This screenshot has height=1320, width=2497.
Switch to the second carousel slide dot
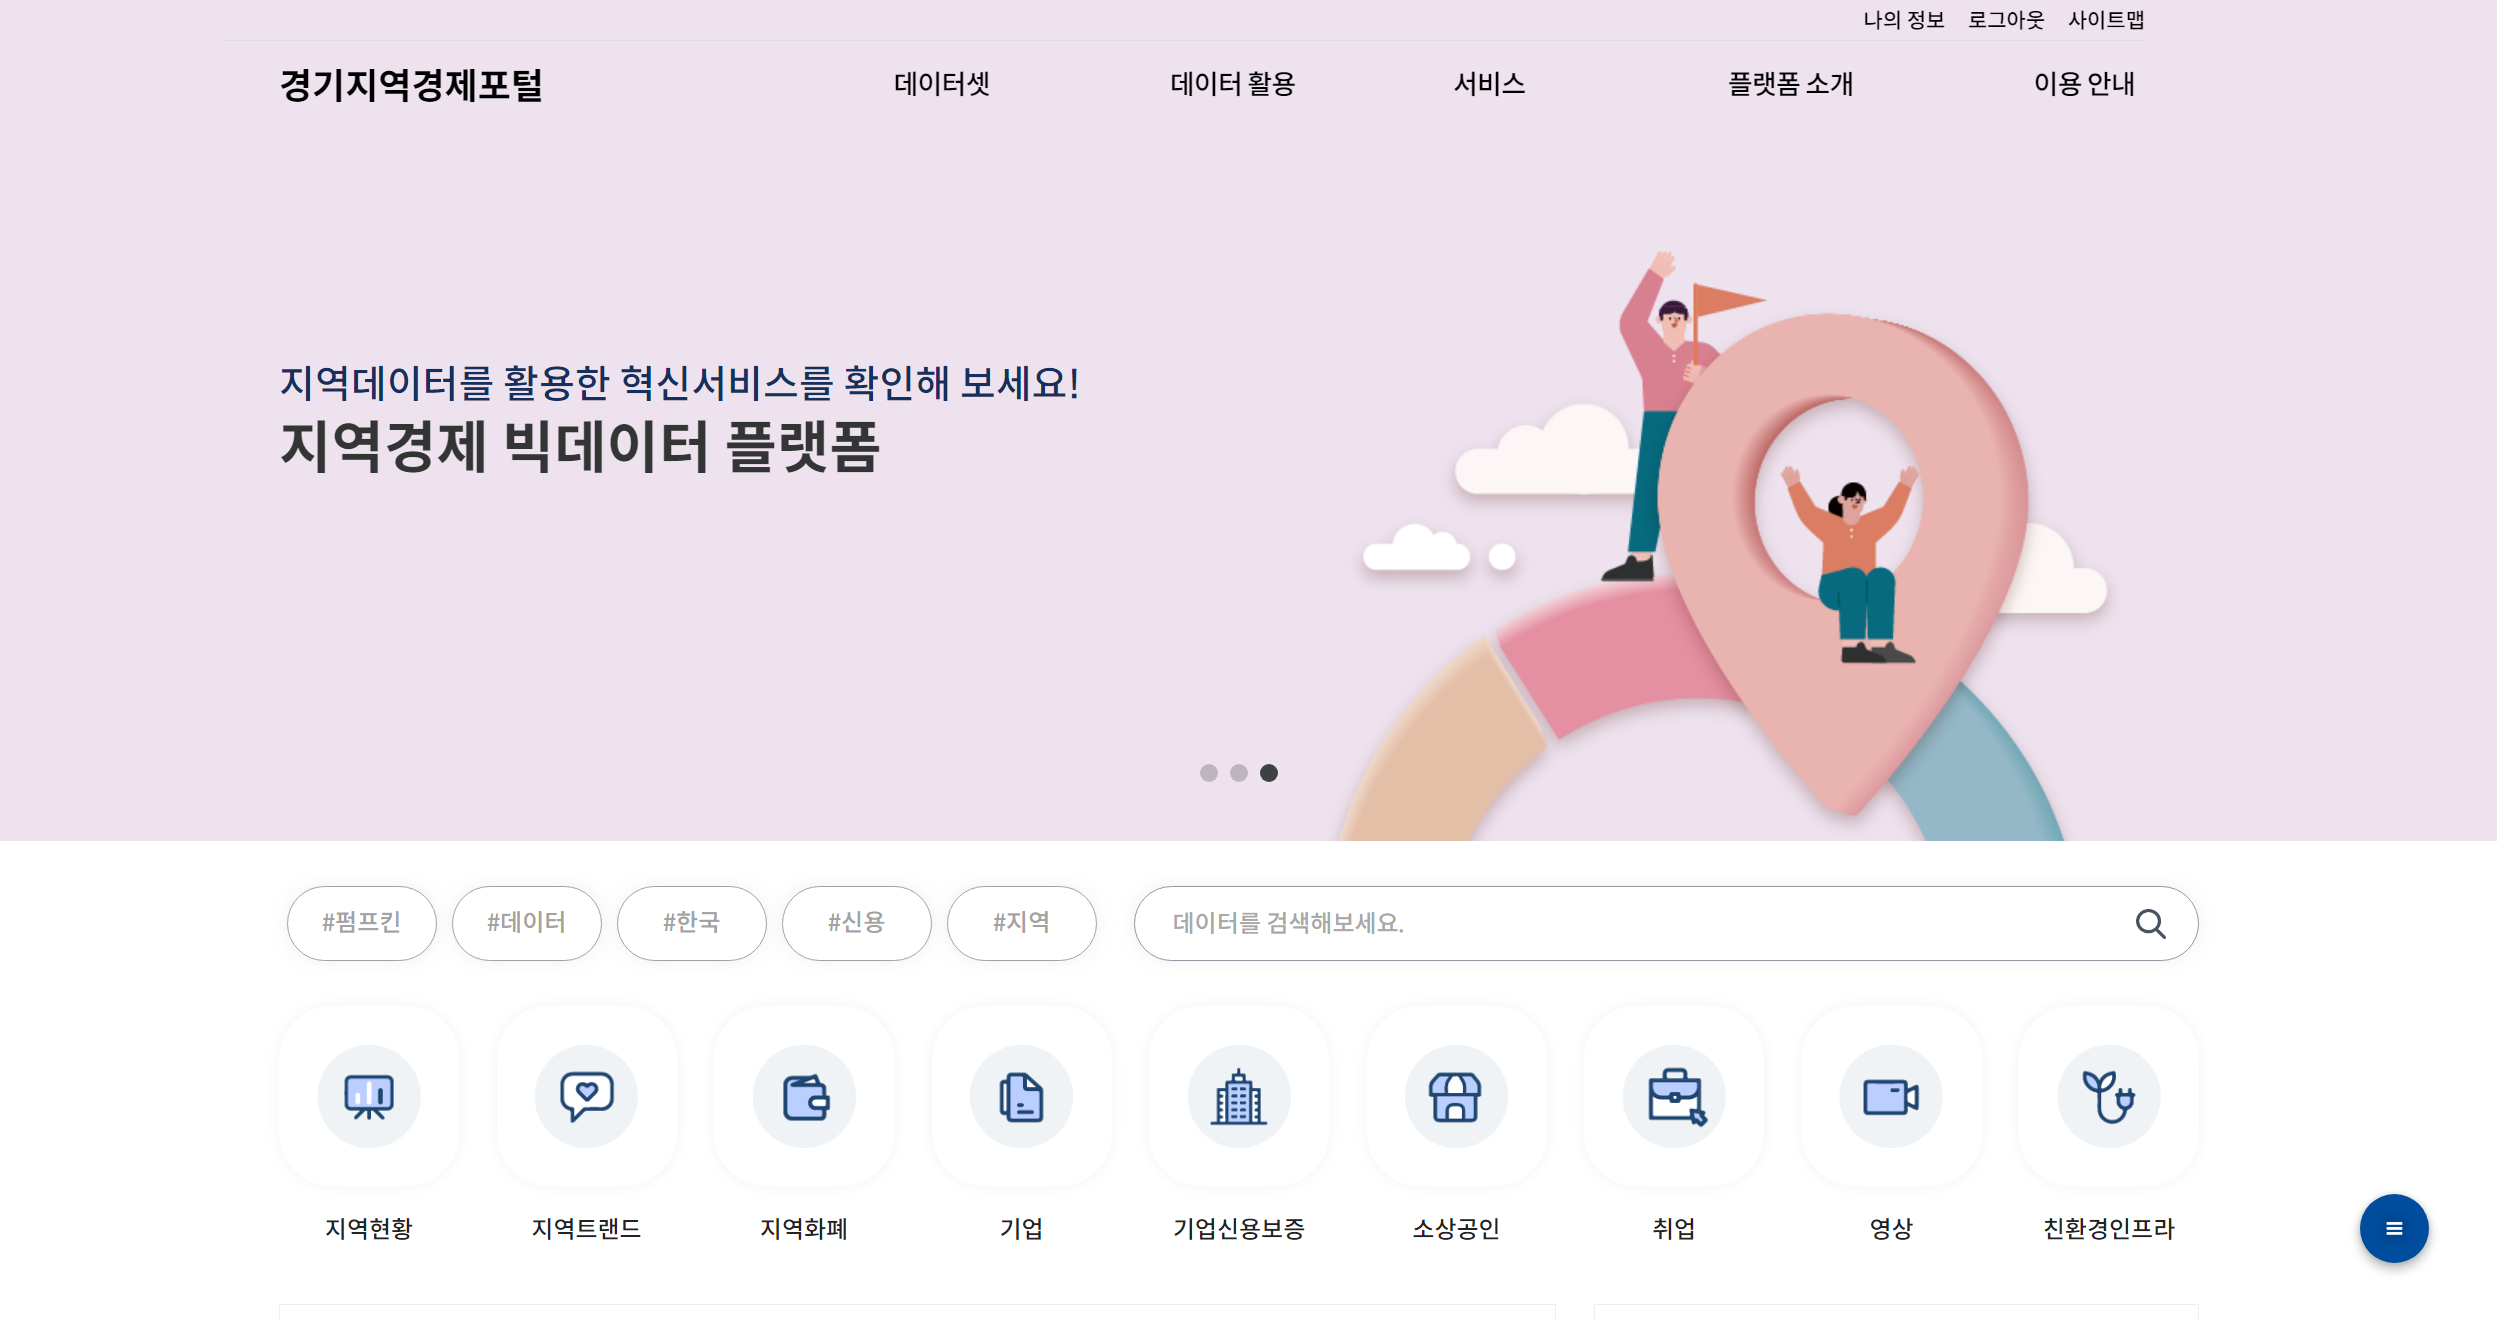[1239, 773]
